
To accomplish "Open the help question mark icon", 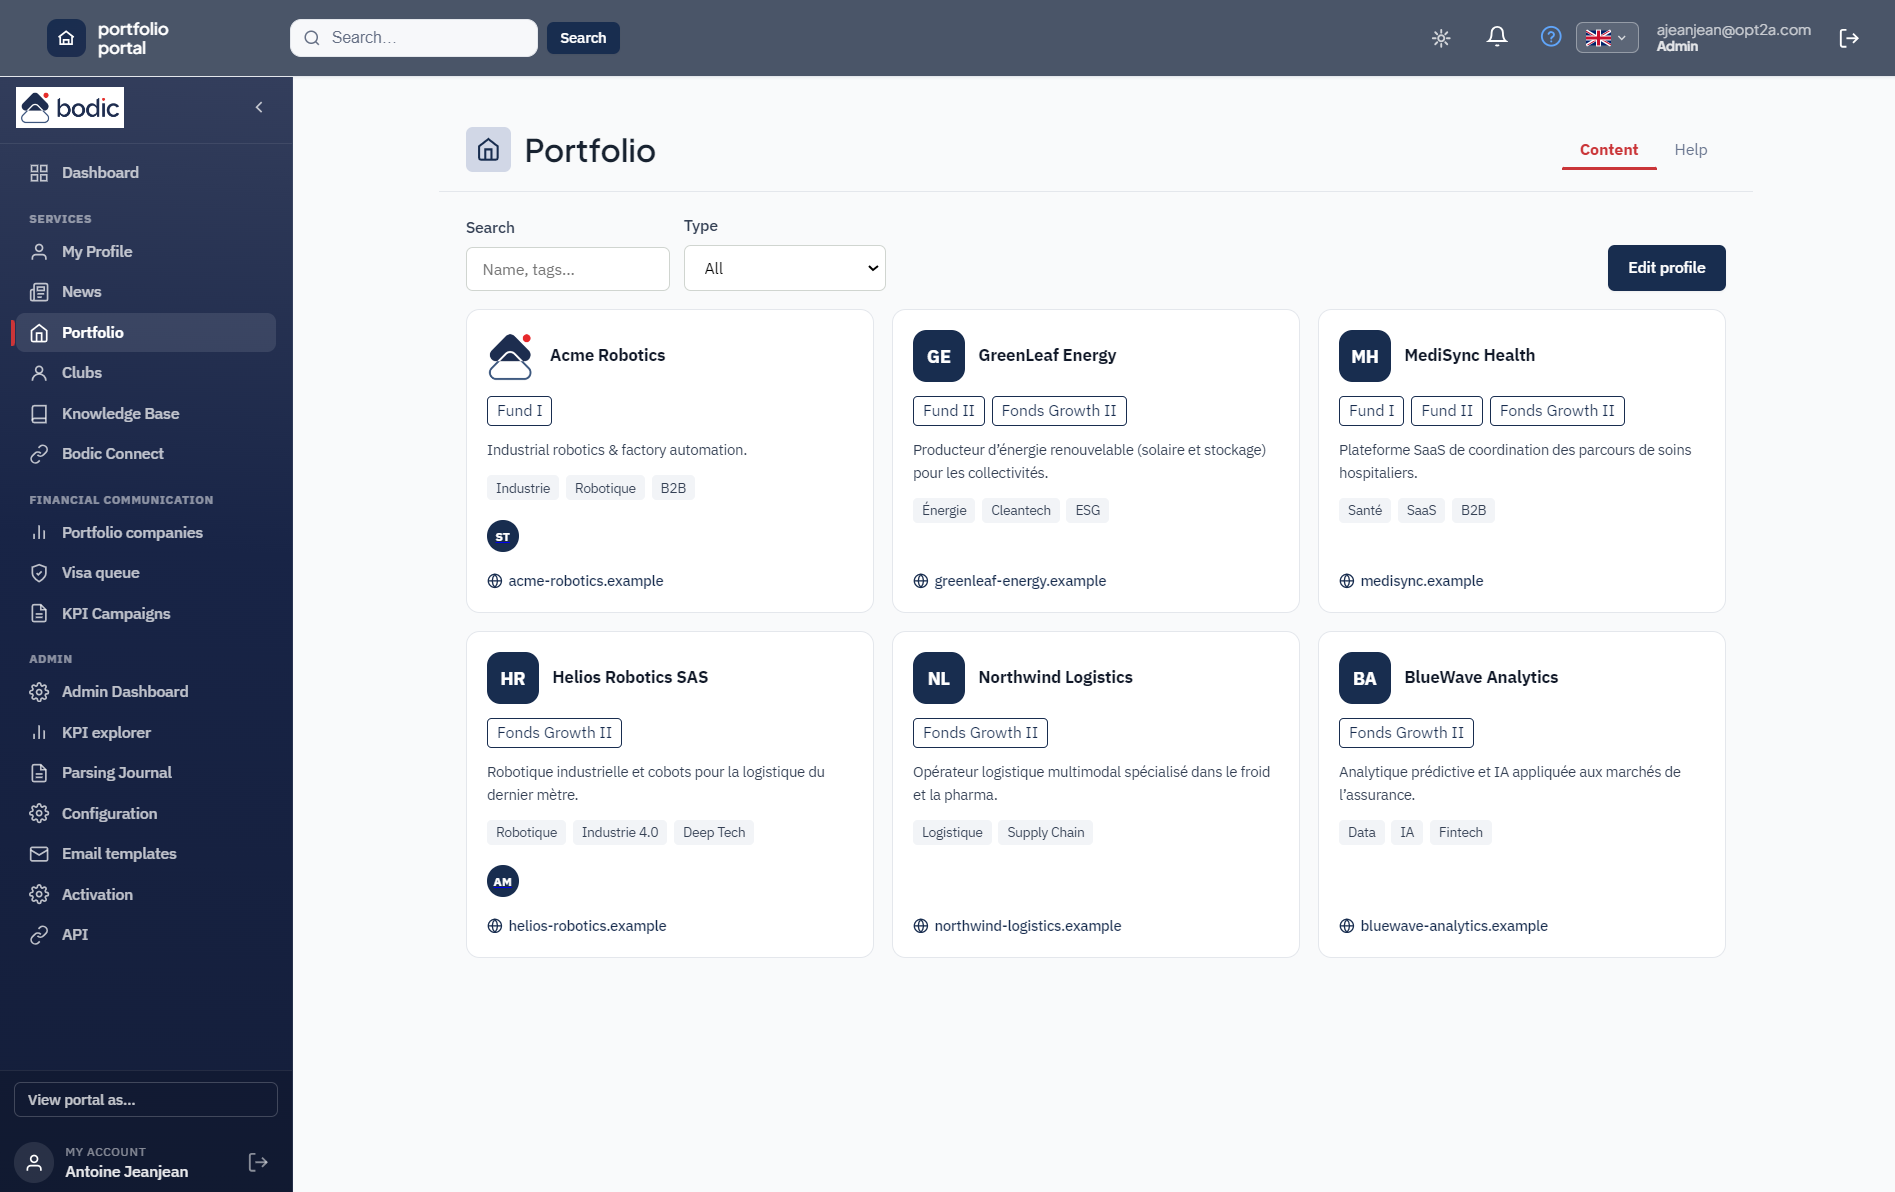I will pos(1551,37).
